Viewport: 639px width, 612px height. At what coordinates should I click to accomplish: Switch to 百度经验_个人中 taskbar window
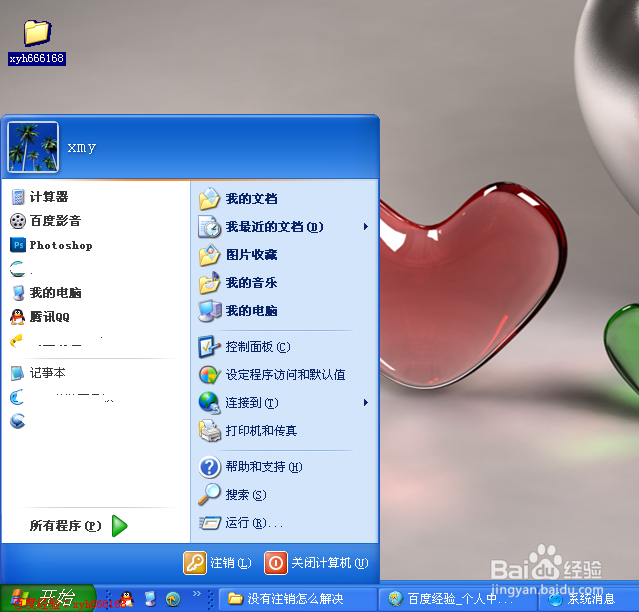(458, 599)
